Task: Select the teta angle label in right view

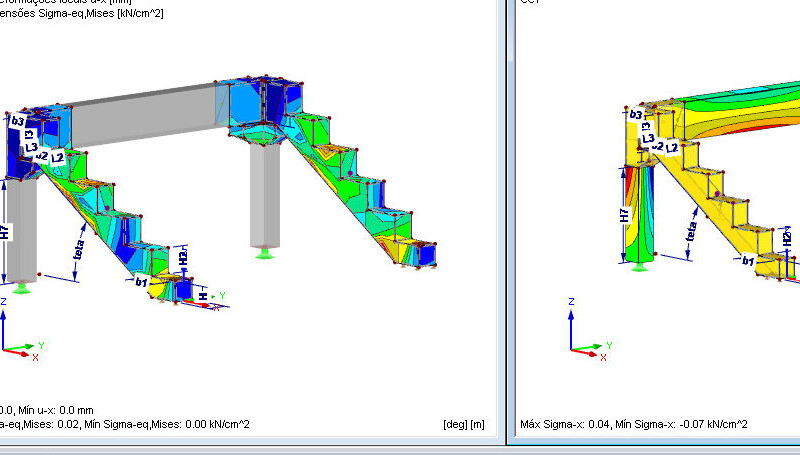Action: click(691, 231)
